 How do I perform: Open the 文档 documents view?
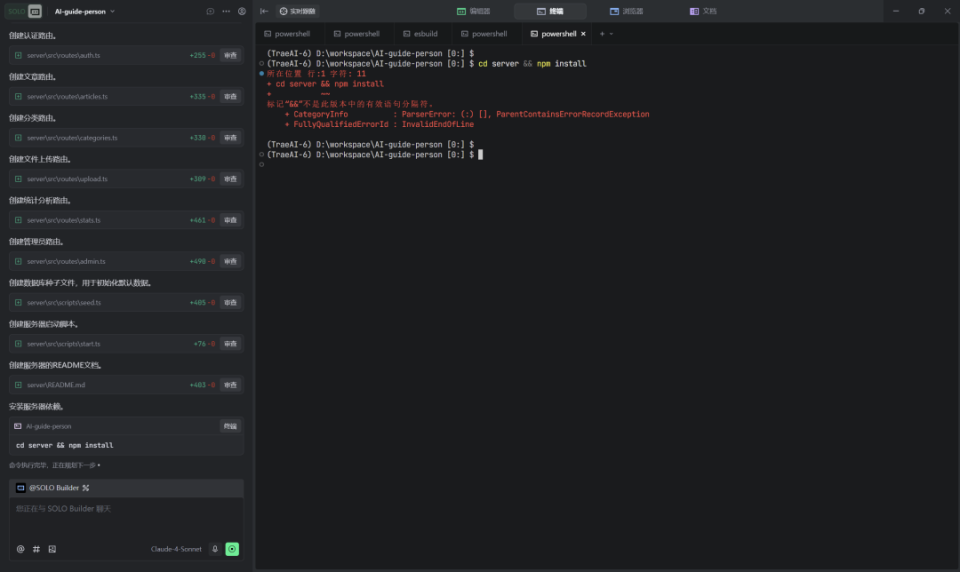click(703, 11)
